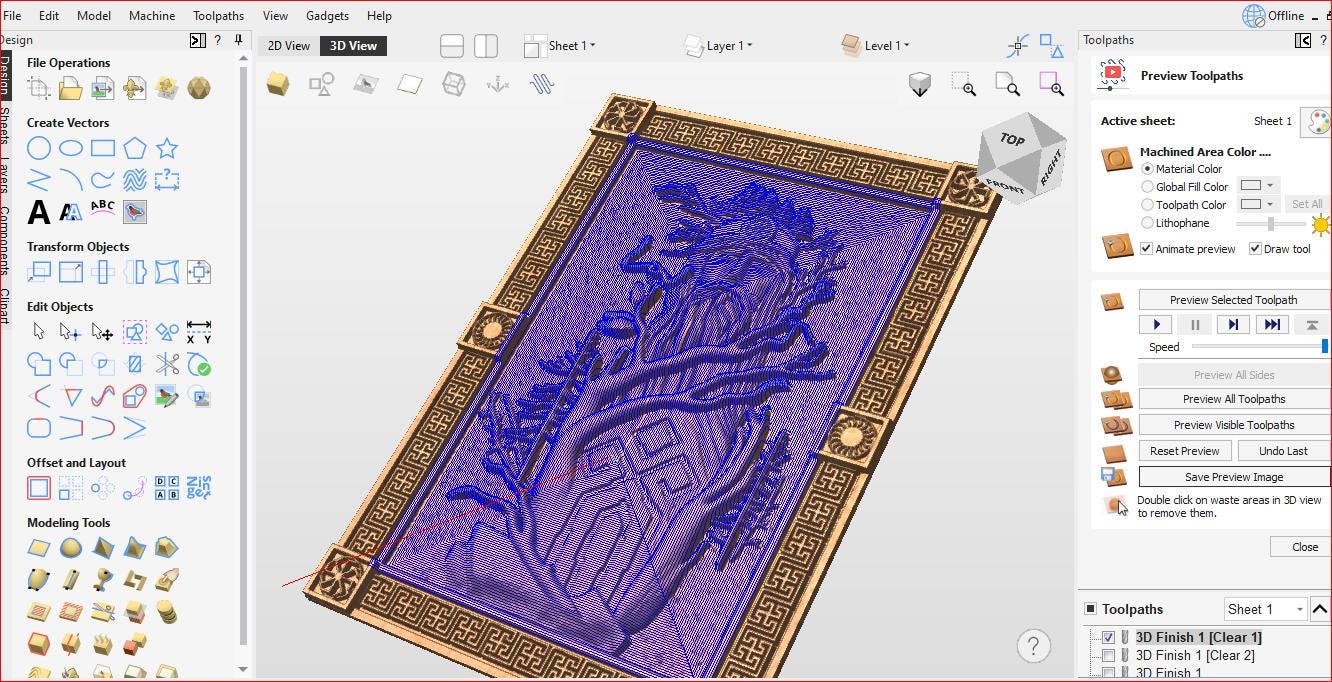Select the Material Color radio button
Viewport: 1332px width, 682px height.
pos(1147,169)
